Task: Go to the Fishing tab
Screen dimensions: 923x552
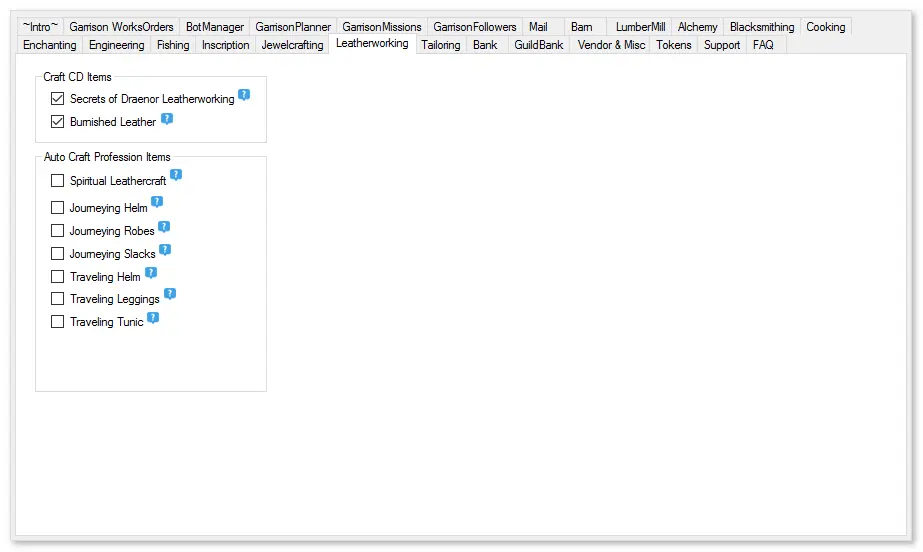Action: coord(173,45)
